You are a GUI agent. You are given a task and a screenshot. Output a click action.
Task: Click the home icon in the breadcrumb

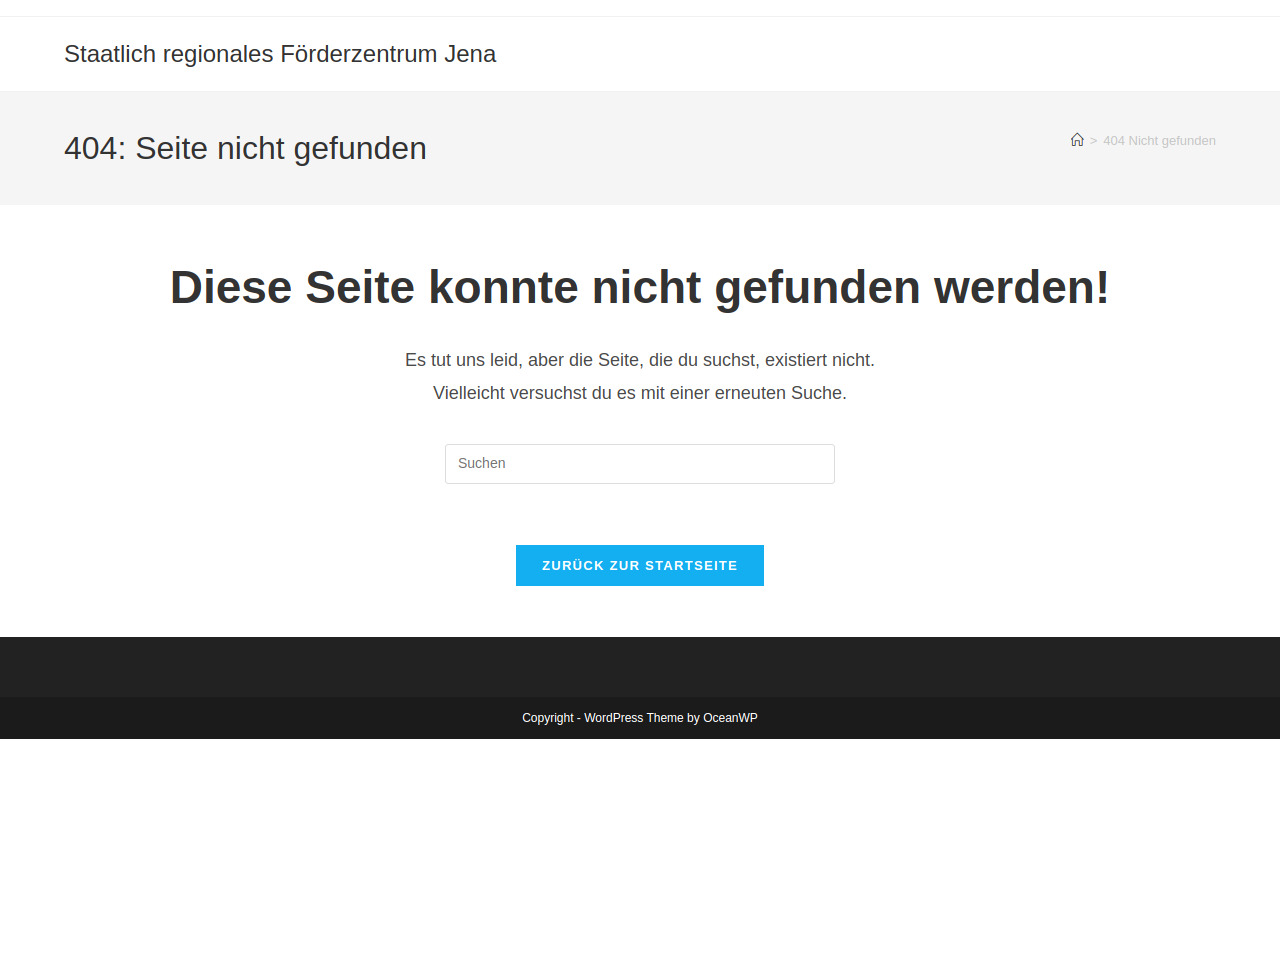click(x=1077, y=140)
